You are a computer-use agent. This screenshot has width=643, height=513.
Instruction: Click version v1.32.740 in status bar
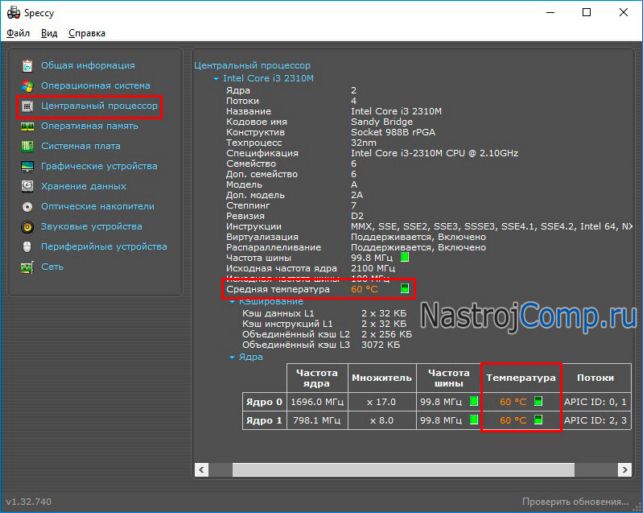pos(29,502)
